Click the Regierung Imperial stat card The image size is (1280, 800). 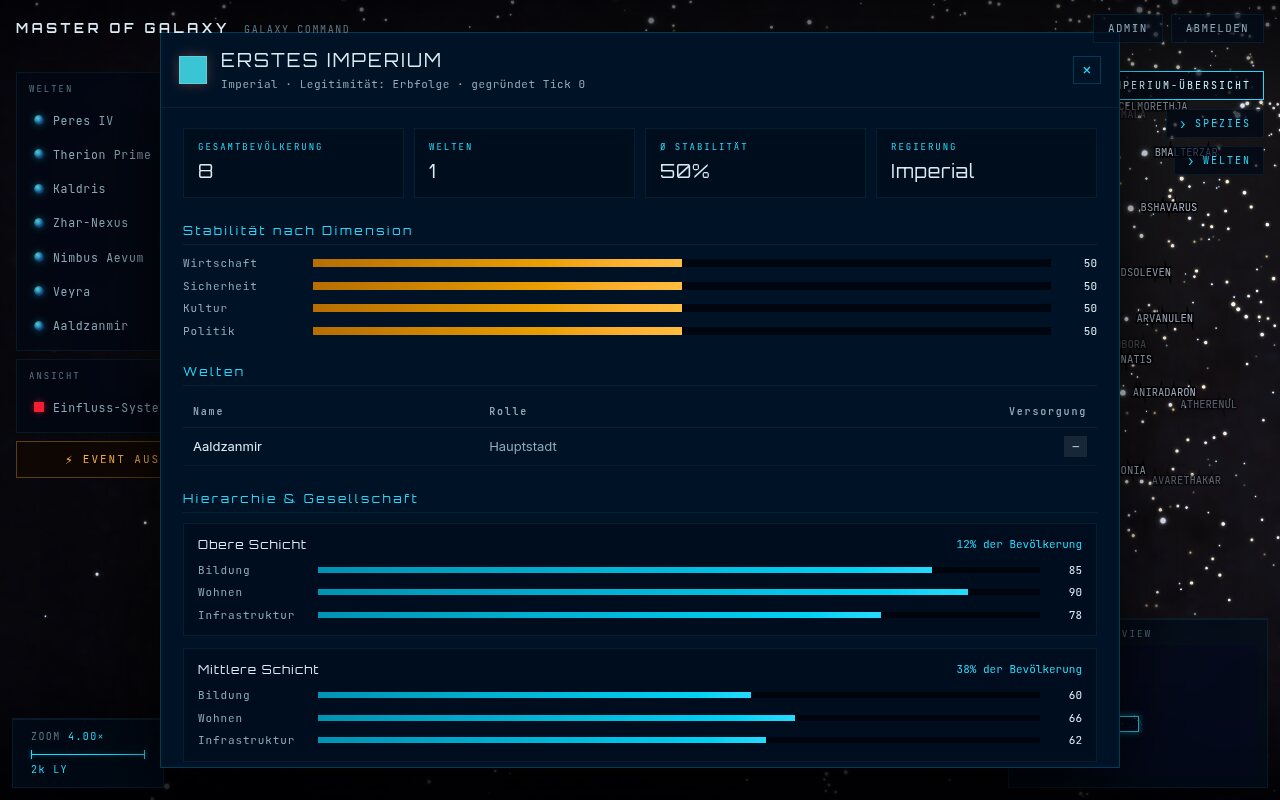pyautogui.click(x=986, y=162)
